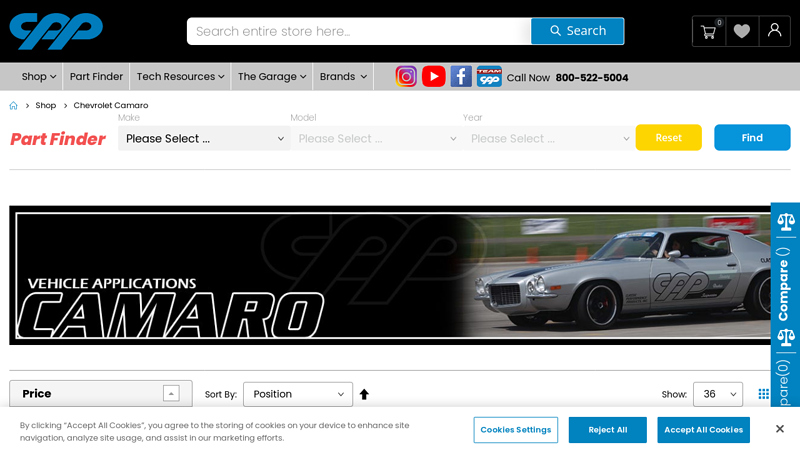Visit the Facebook page icon
800x450 pixels.
pyautogui.click(x=461, y=77)
